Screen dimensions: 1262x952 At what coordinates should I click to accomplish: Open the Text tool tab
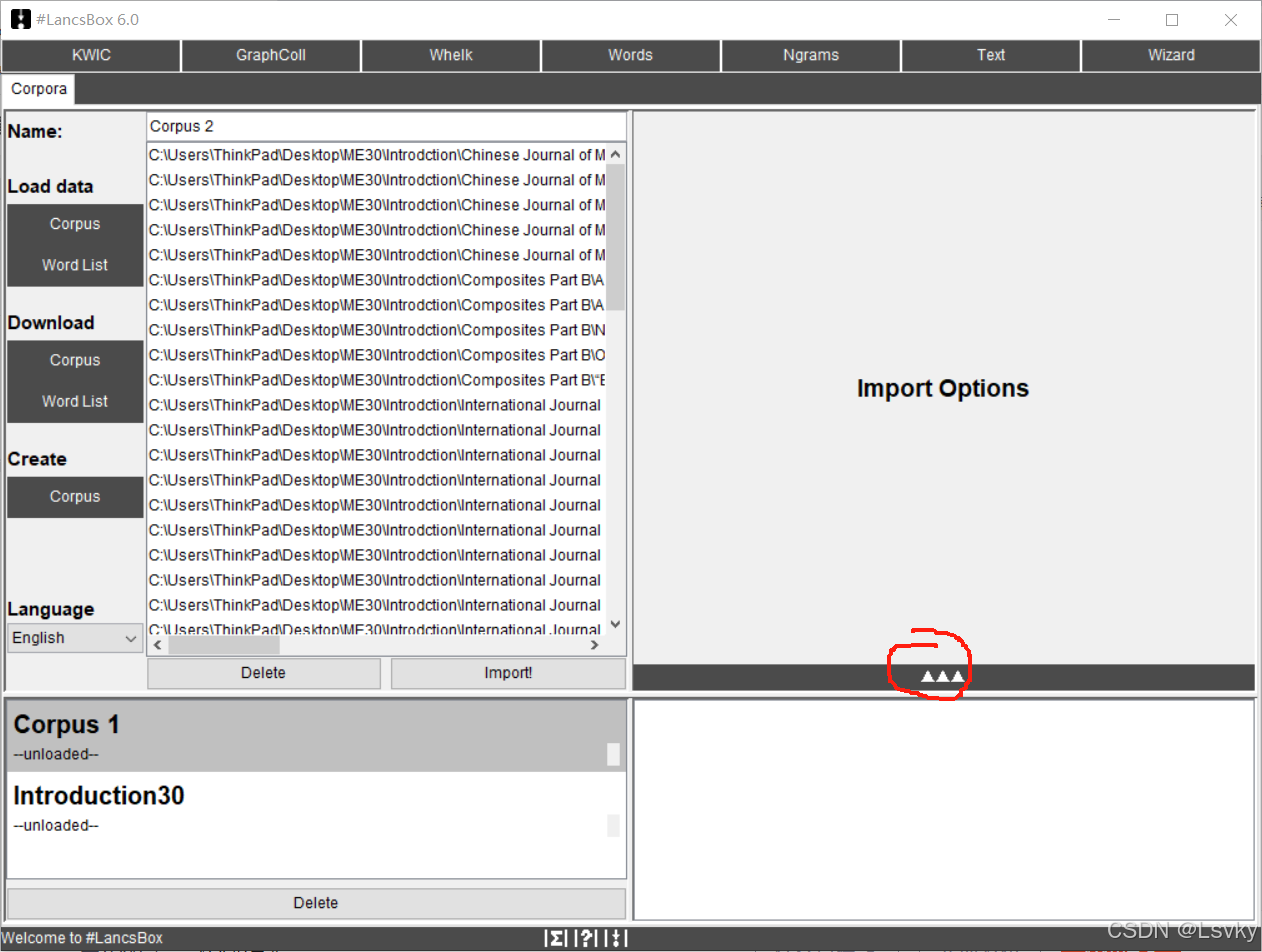tap(991, 55)
